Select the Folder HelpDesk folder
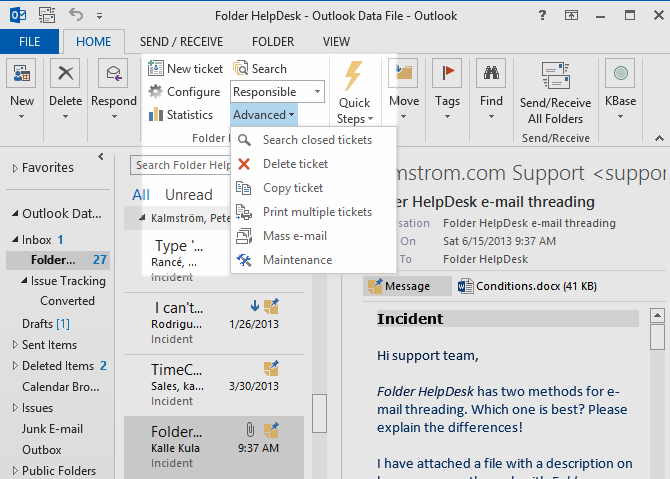Viewport: 670px width, 479px height. (x=58, y=260)
